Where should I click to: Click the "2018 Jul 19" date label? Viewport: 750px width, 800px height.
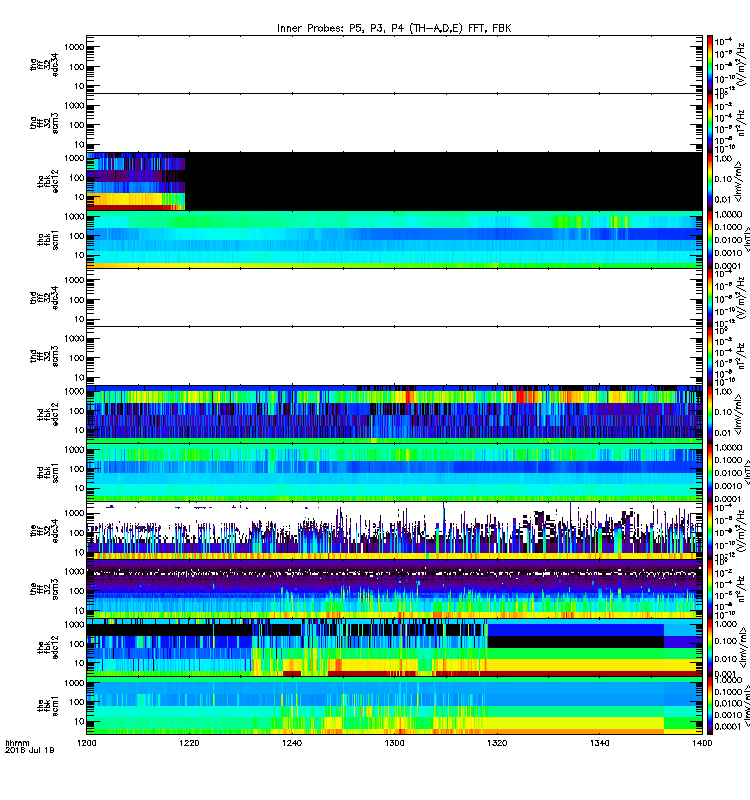point(29,750)
